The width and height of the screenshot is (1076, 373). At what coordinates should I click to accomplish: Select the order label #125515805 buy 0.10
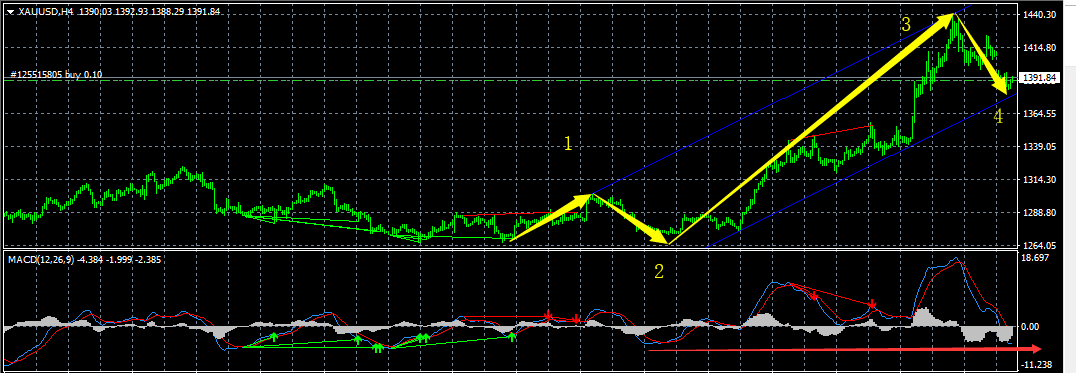click(56, 74)
